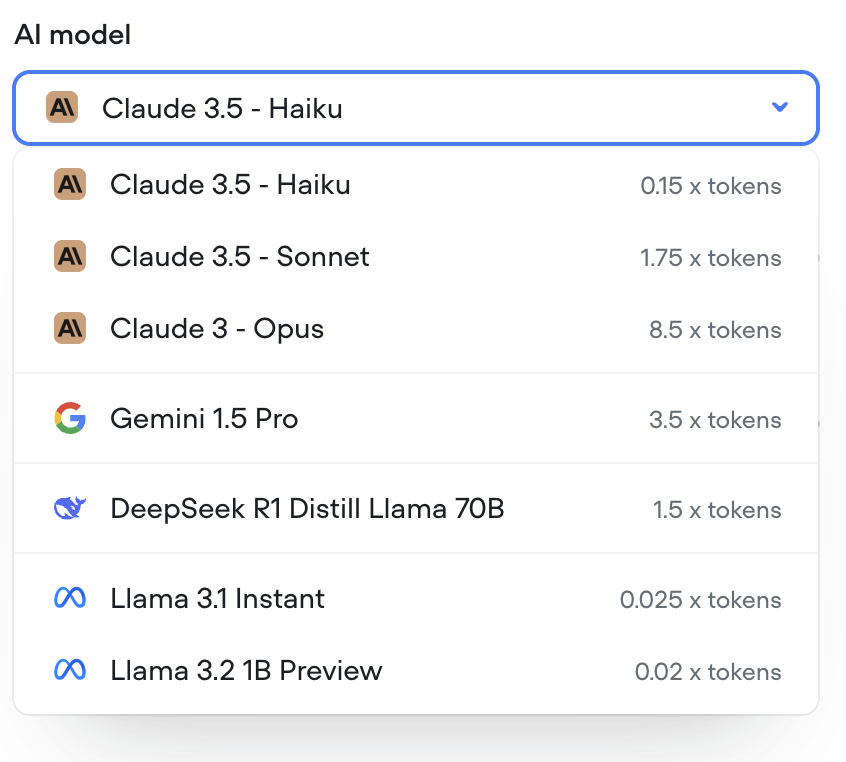Click the "8.5 x tokens" cost label
Viewport: 846px width, 762px height.
tap(715, 329)
